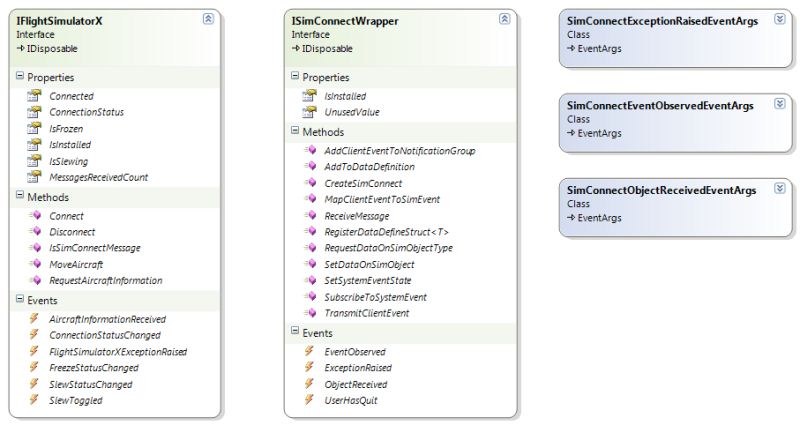Viewport: 800px width, 425px height.
Task: Expand the SimConnectEventObservedEventArgs class box
Action: 779,104
